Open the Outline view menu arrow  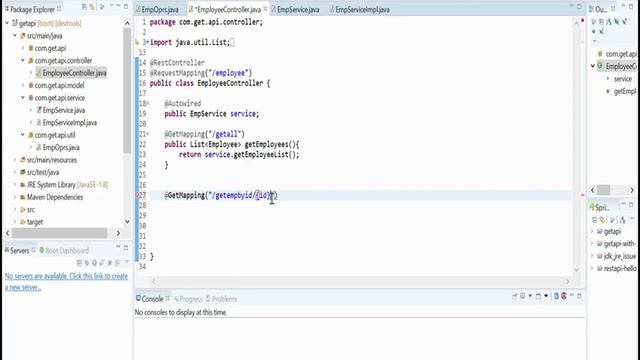pyautogui.click(x=594, y=41)
